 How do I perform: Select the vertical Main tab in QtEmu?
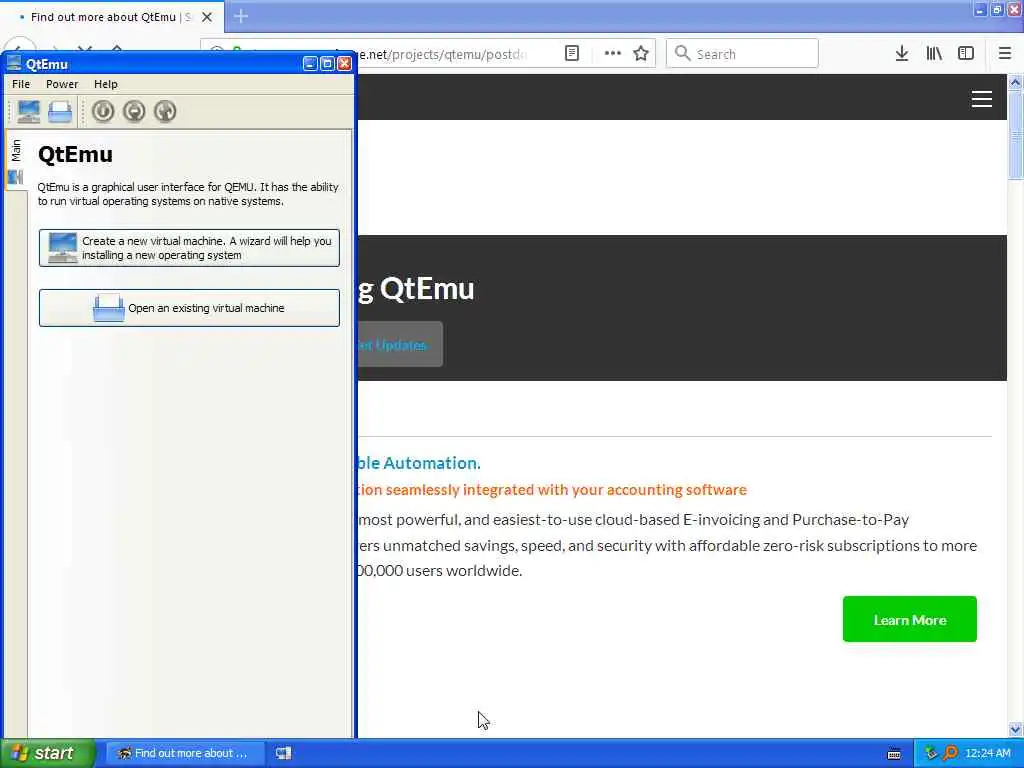(x=16, y=160)
